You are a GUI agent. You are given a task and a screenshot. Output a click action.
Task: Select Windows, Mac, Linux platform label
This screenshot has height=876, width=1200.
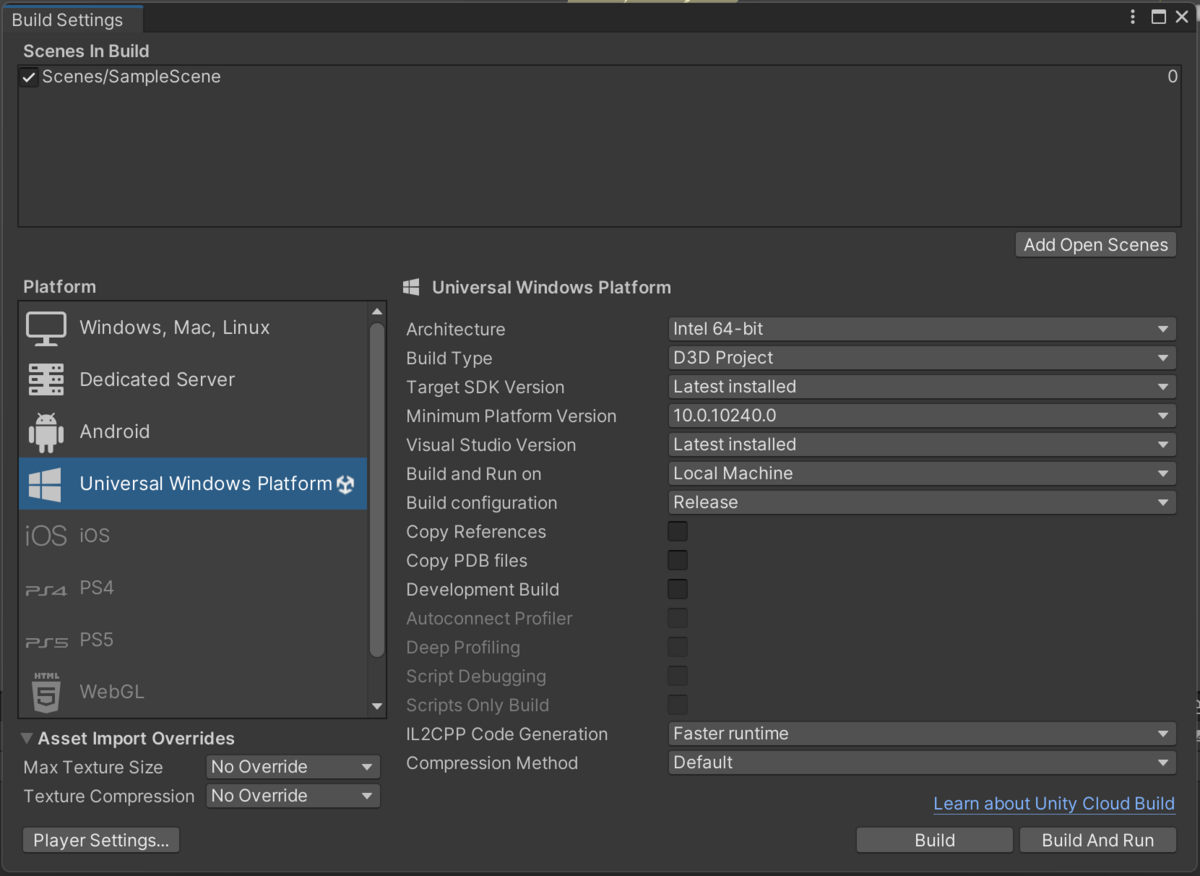175,328
